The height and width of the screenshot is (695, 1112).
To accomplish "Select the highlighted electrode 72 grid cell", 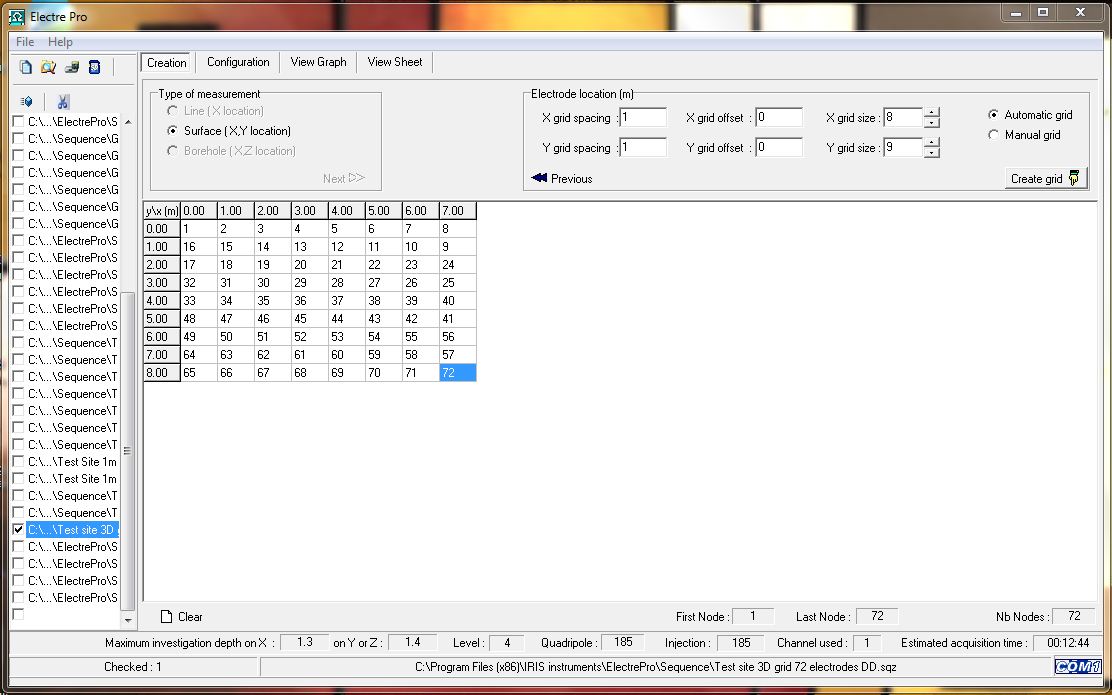I will [457, 372].
